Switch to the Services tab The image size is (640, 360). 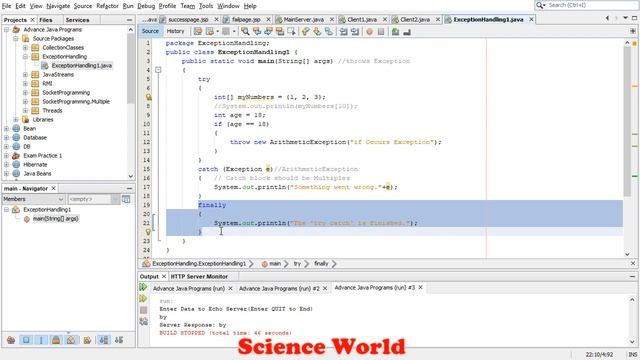point(77,20)
